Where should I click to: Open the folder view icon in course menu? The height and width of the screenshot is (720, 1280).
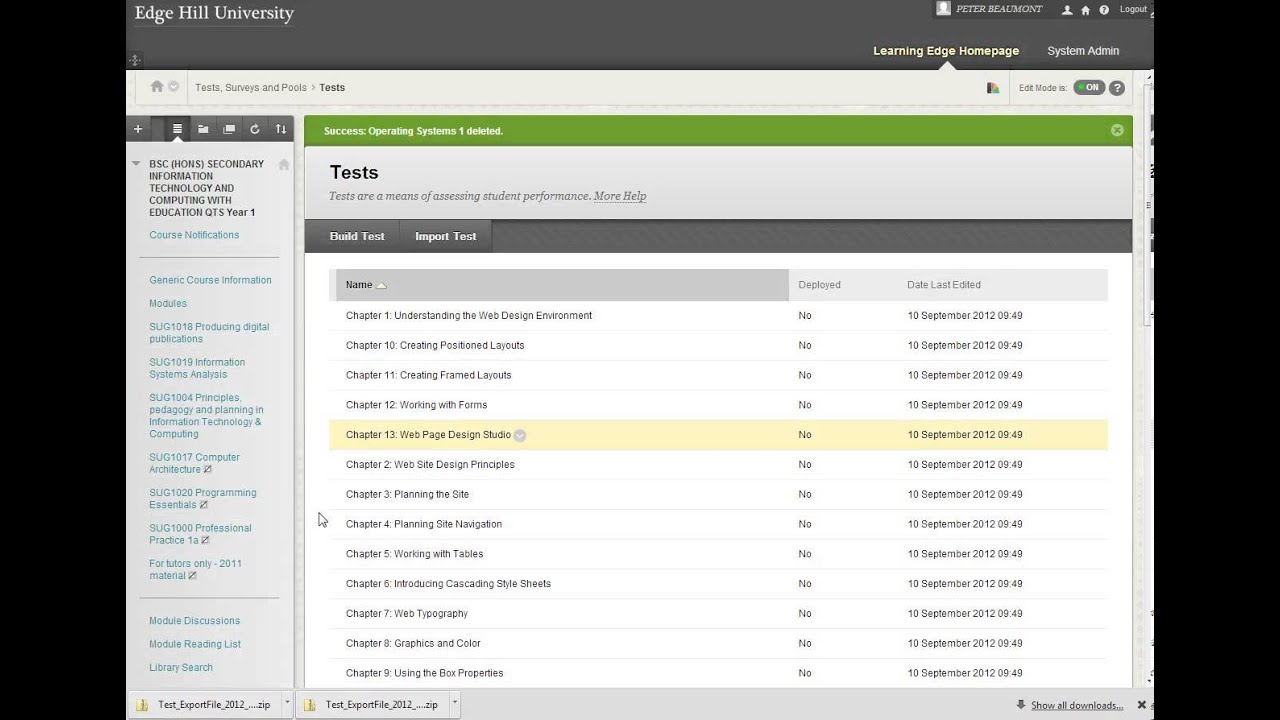[x=203, y=129]
